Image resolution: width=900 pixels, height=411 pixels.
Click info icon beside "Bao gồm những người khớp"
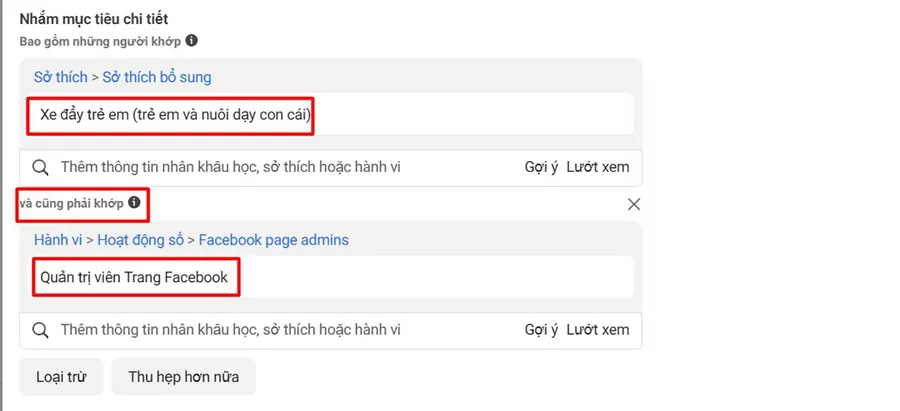coord(192,41)
